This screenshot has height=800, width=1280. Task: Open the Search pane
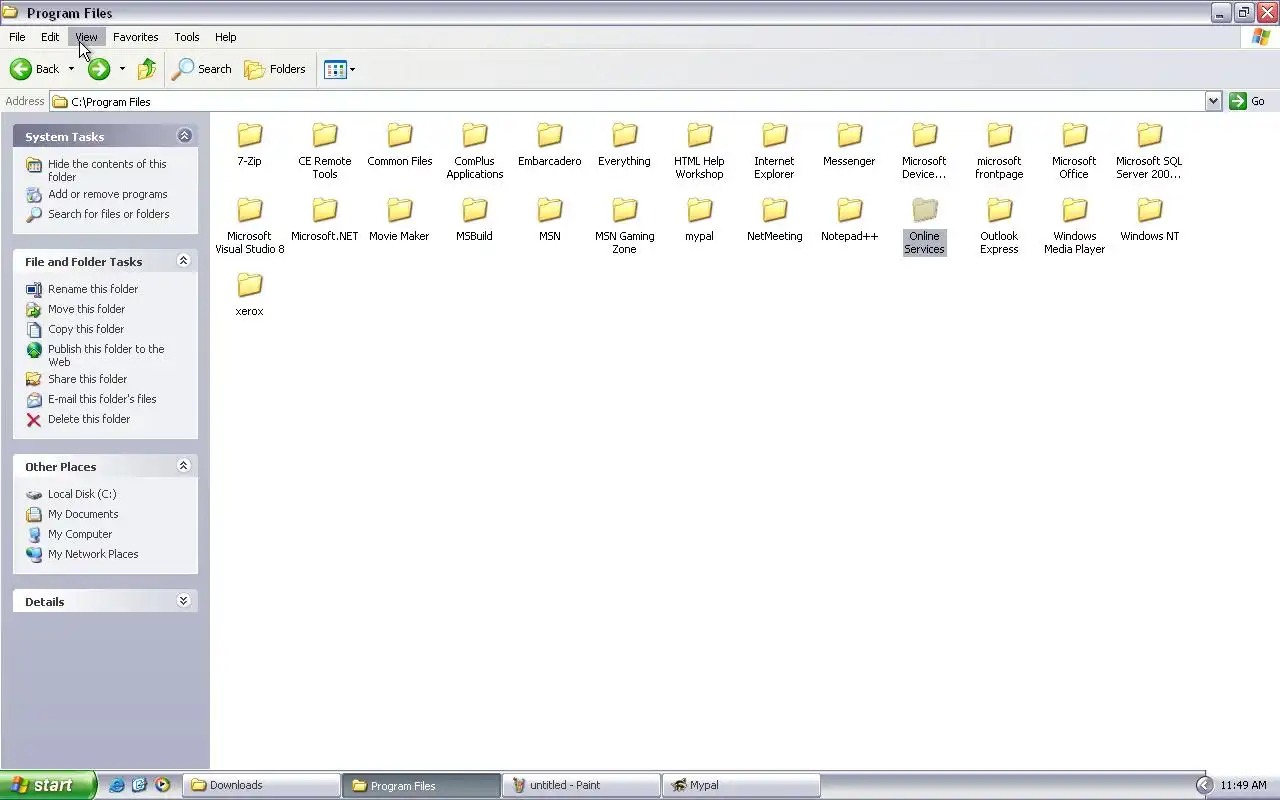(x=202, y=69)
